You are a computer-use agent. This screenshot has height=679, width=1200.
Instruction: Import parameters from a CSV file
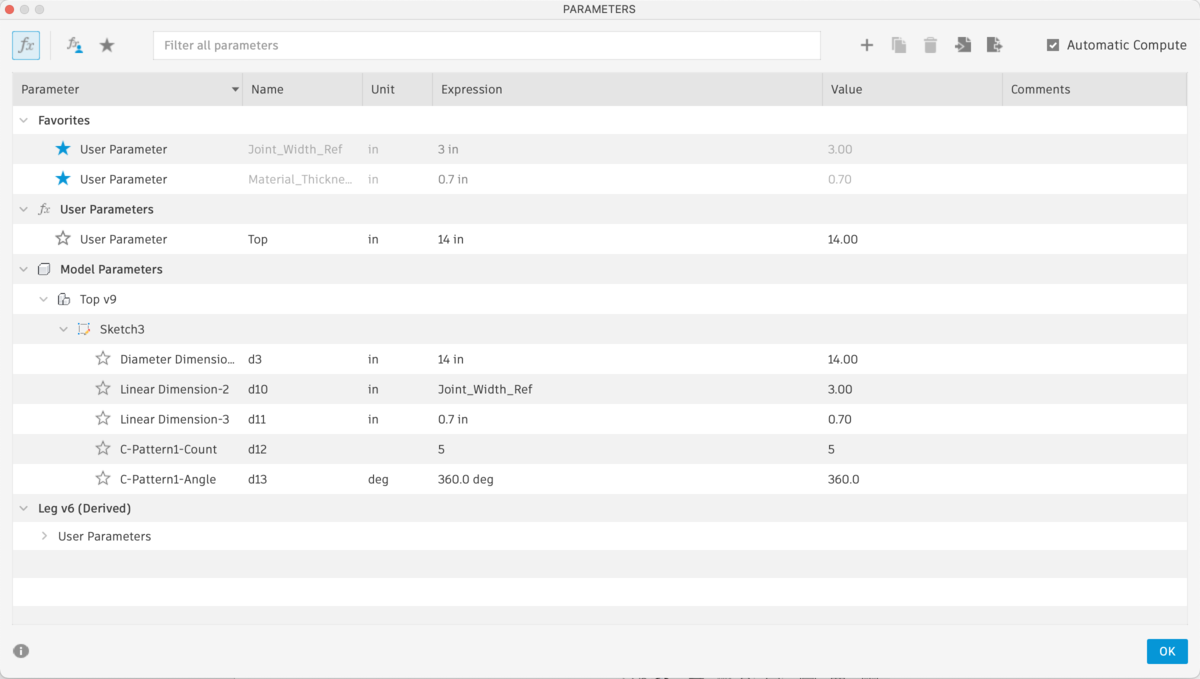(962, 45)
